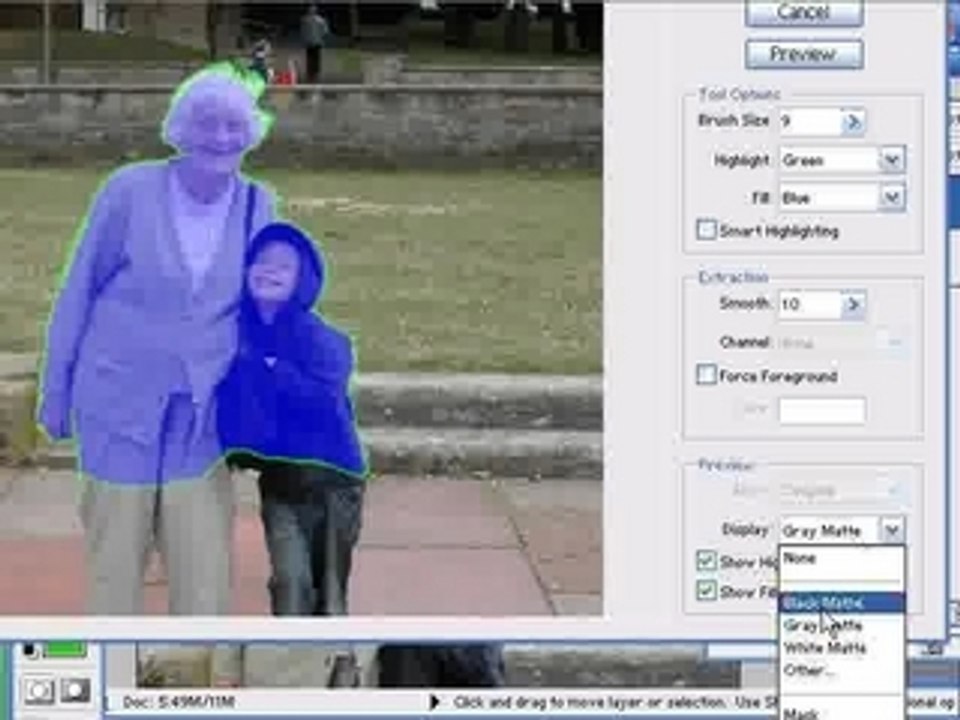The height and width of the screenshot is (720, 960).
Task: Click the Brush Size value field
Action: tap(809, 121)
